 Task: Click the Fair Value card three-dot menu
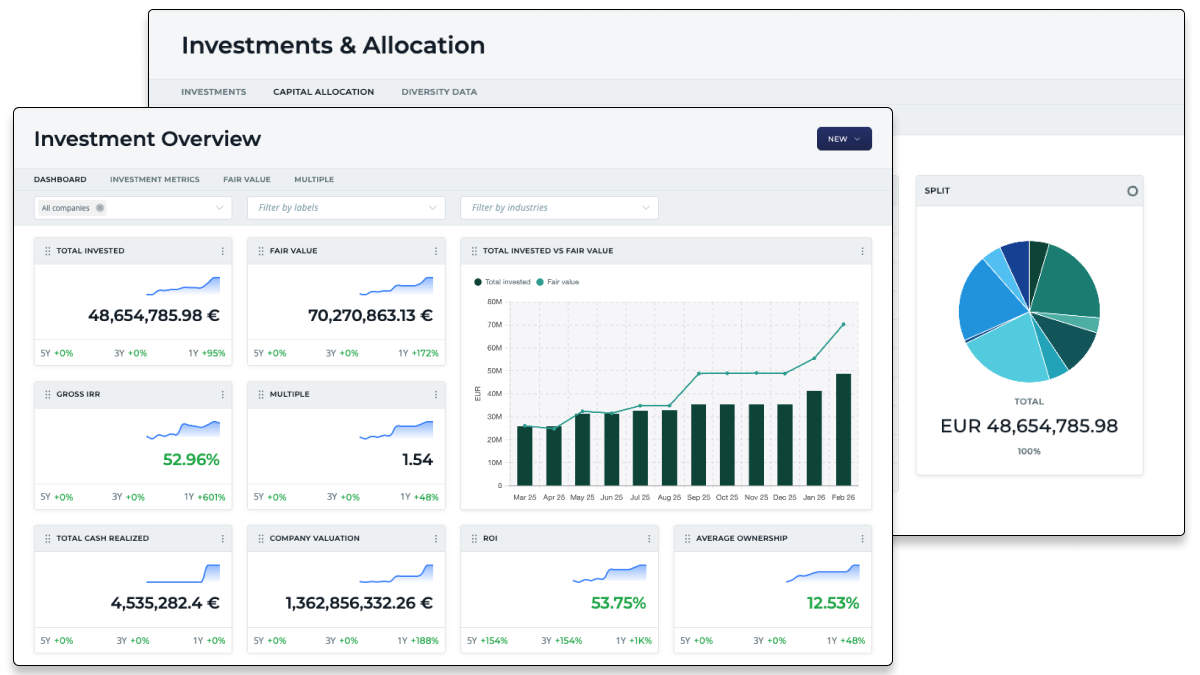tap(435, 251)
